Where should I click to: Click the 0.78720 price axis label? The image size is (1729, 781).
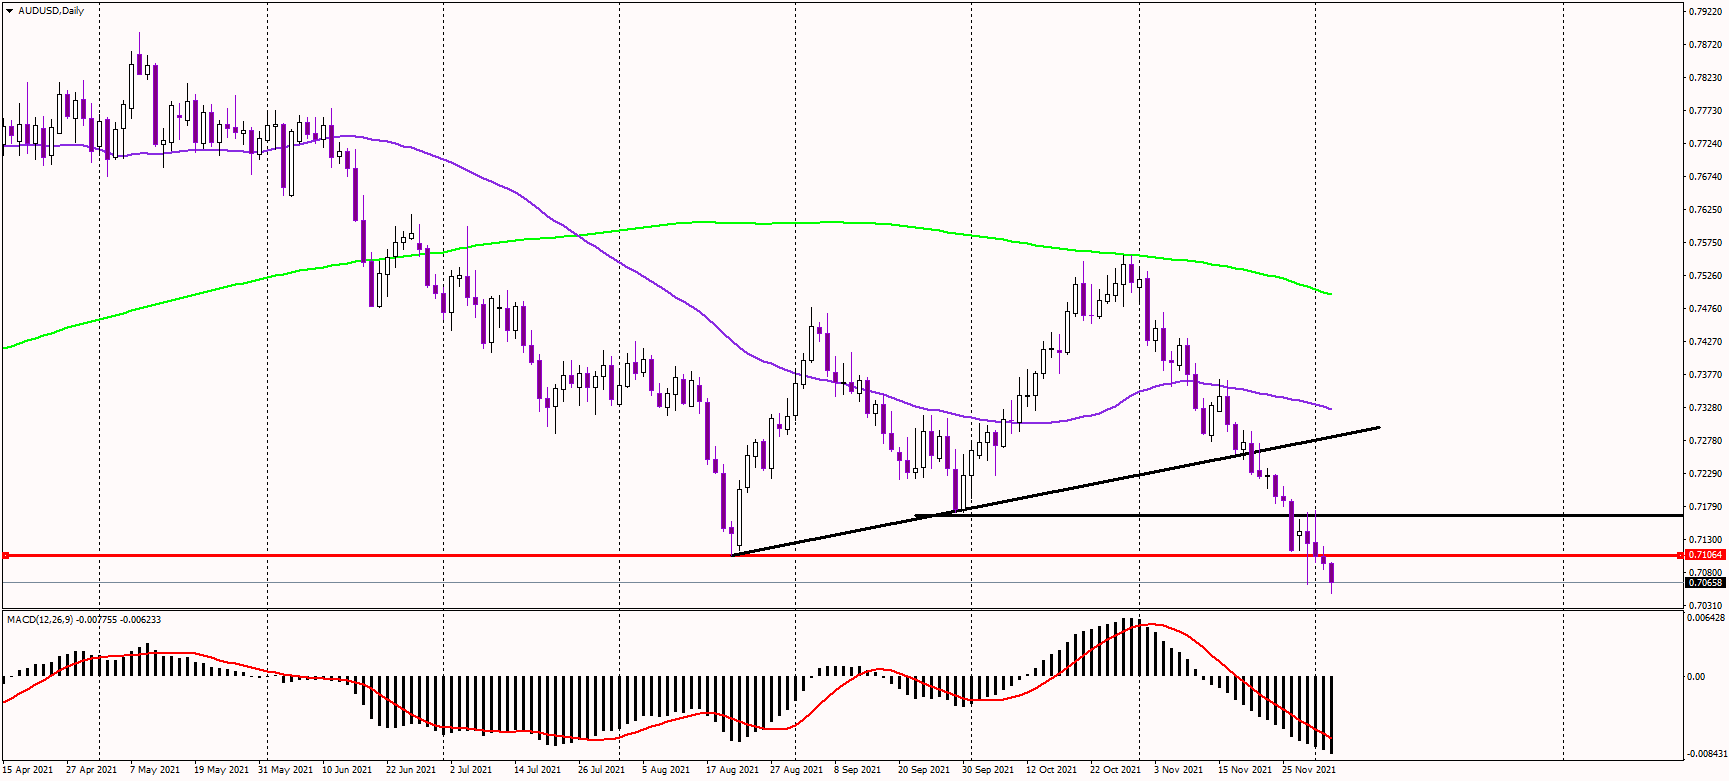tap(1705, 45)
